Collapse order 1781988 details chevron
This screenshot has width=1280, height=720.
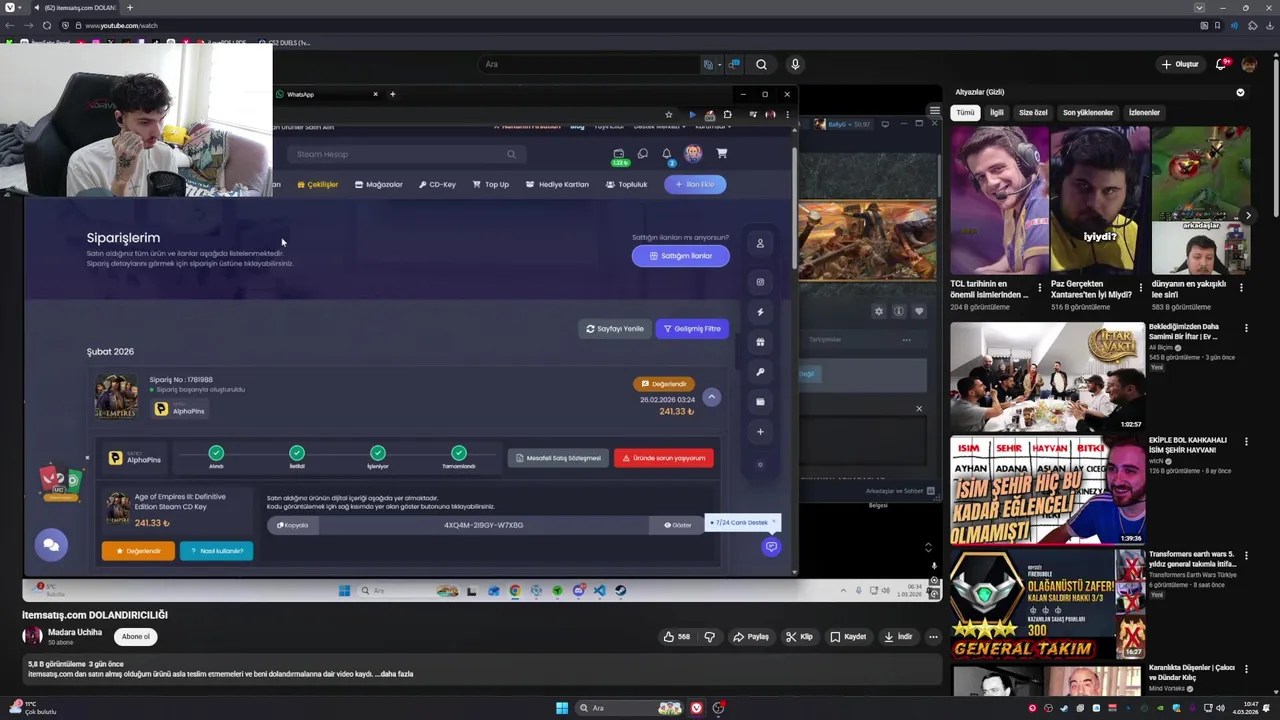711,397
